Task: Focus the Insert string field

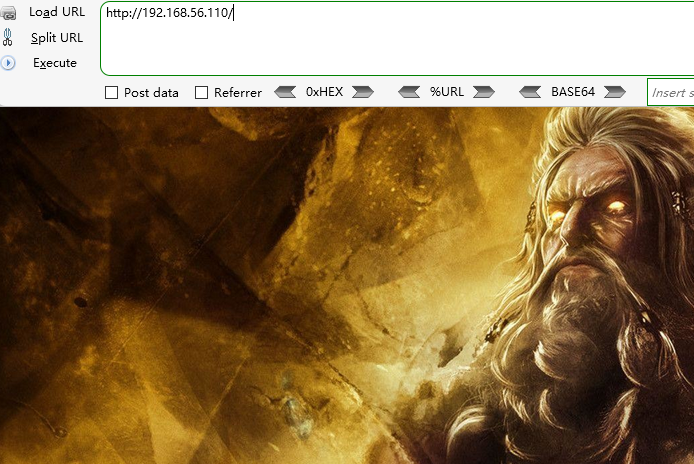Action: 671,92
